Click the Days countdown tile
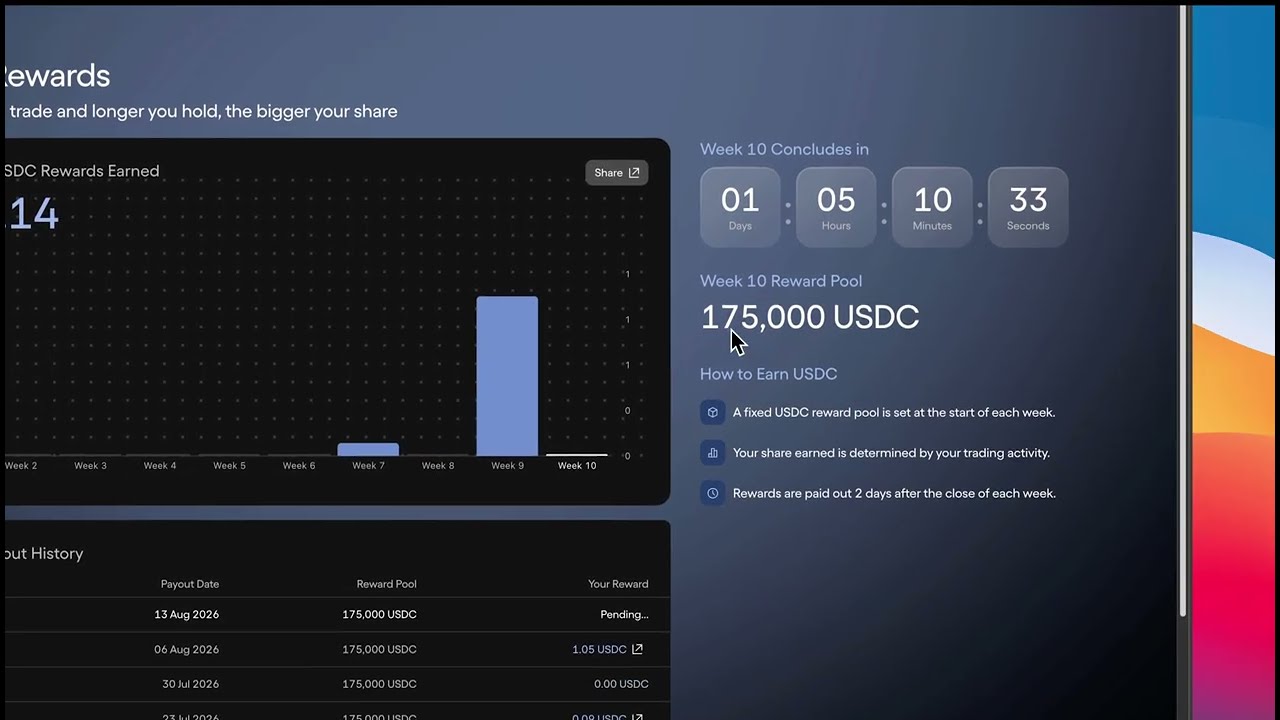Viewport: 1280px width, 720px height. coord(740,207)
